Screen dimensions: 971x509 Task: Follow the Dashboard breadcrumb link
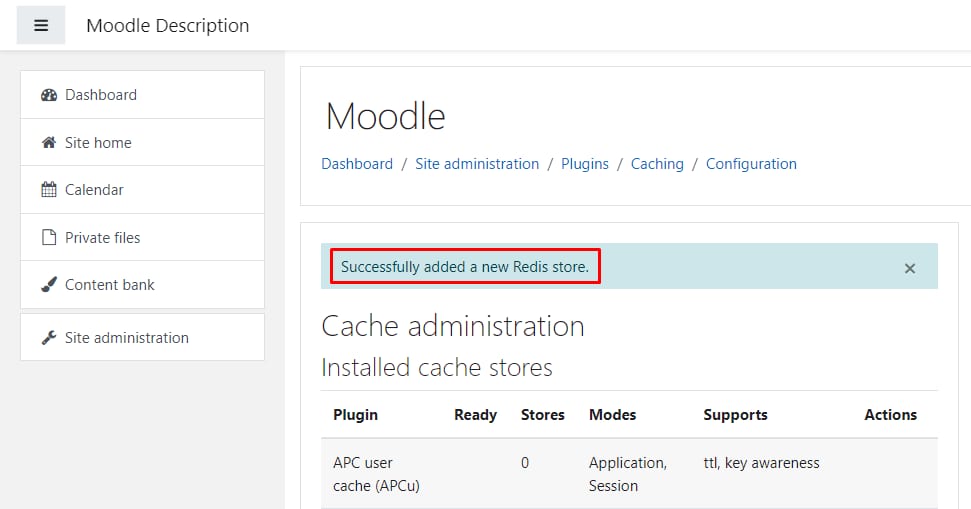(357, 163)
